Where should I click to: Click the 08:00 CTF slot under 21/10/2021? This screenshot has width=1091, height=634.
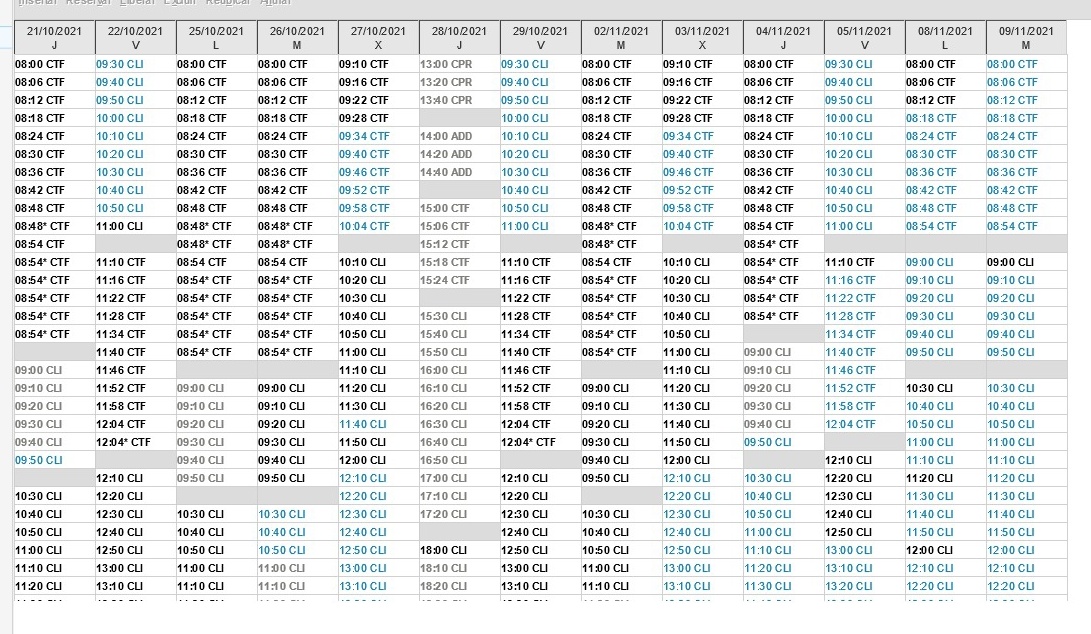pos(54,64)
